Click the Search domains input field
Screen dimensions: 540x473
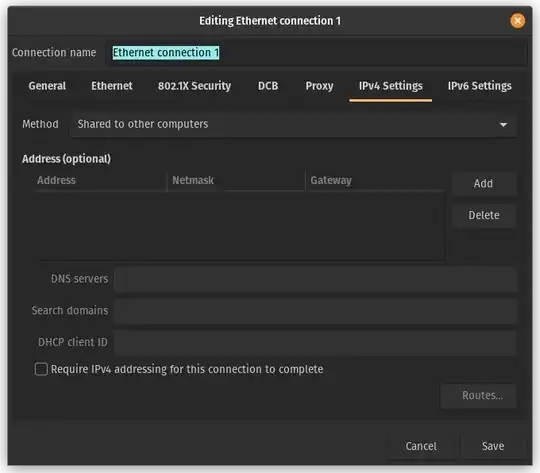tap(315, 311)
